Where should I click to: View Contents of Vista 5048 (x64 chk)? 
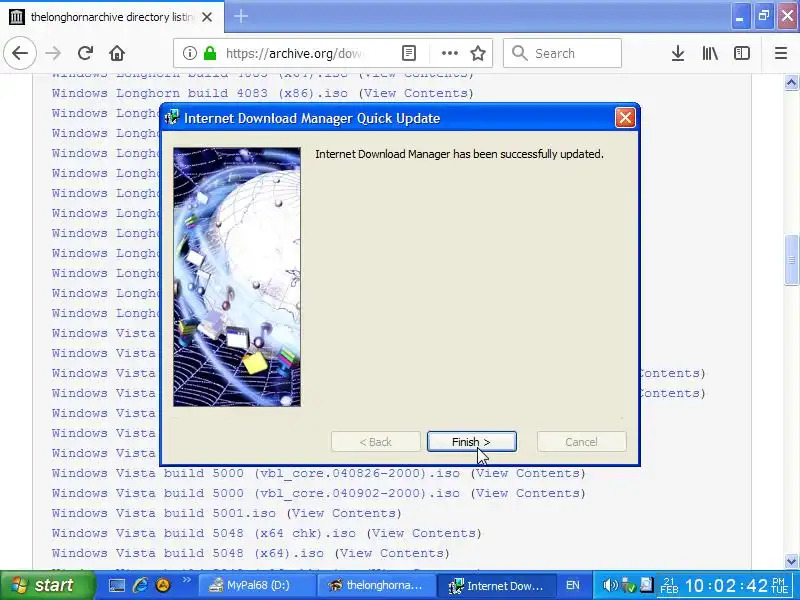[424, 533]
